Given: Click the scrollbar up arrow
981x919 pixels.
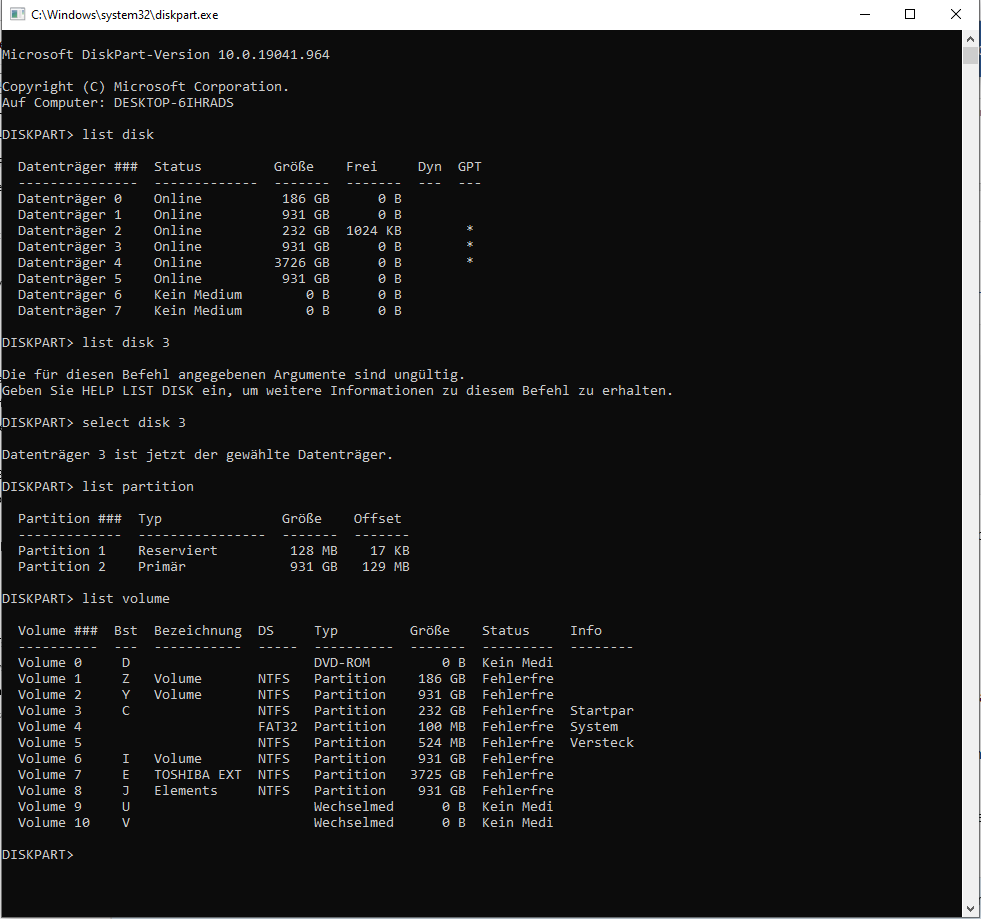Looking at the screenshot, I should click(970, 39).
